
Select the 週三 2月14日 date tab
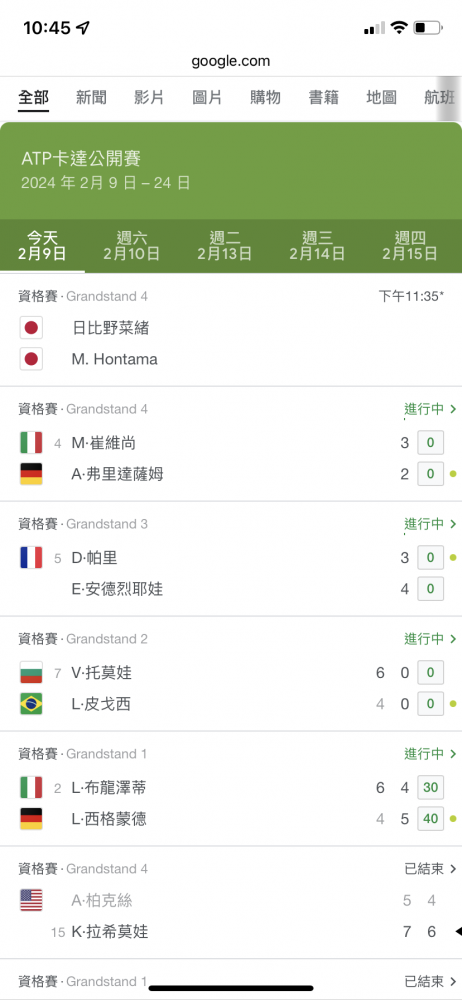tap(317, 246)
